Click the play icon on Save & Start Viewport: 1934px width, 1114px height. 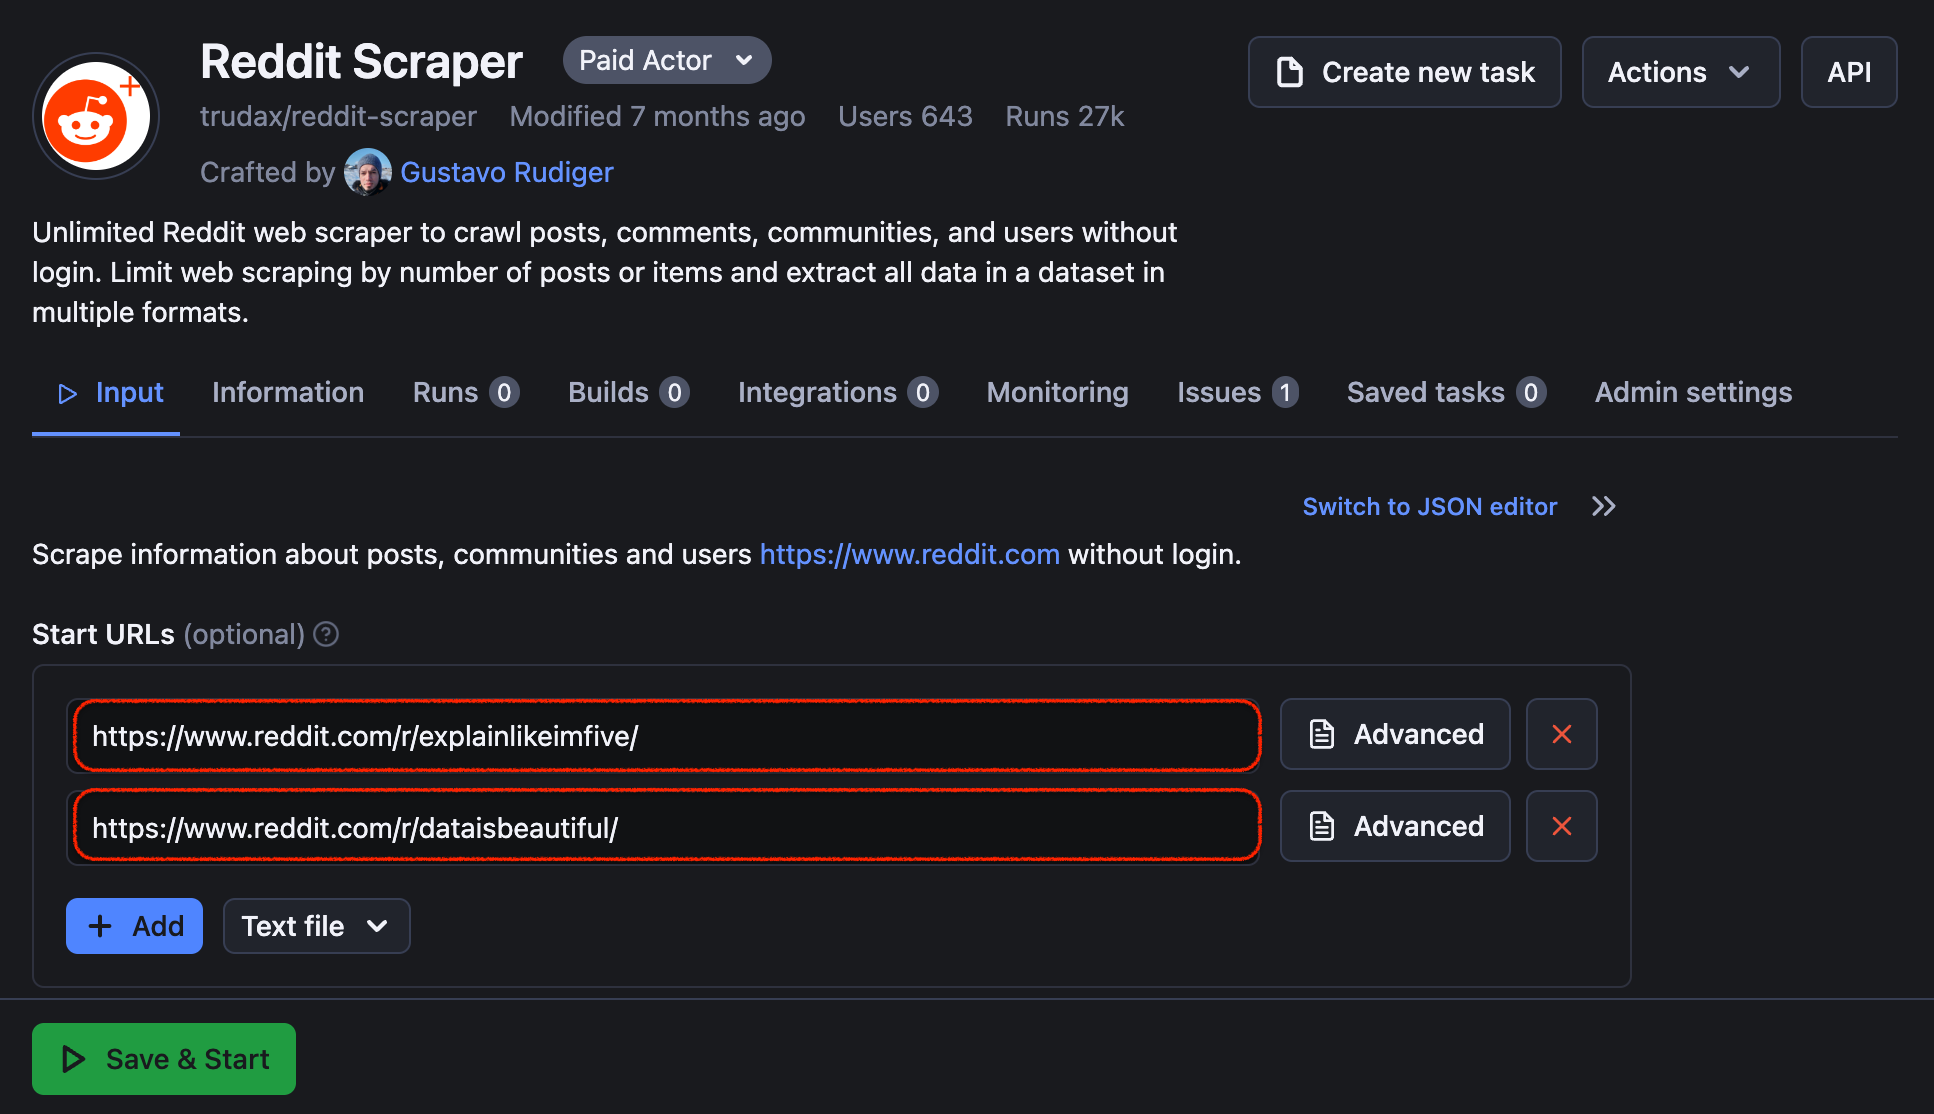[71, 1058]
